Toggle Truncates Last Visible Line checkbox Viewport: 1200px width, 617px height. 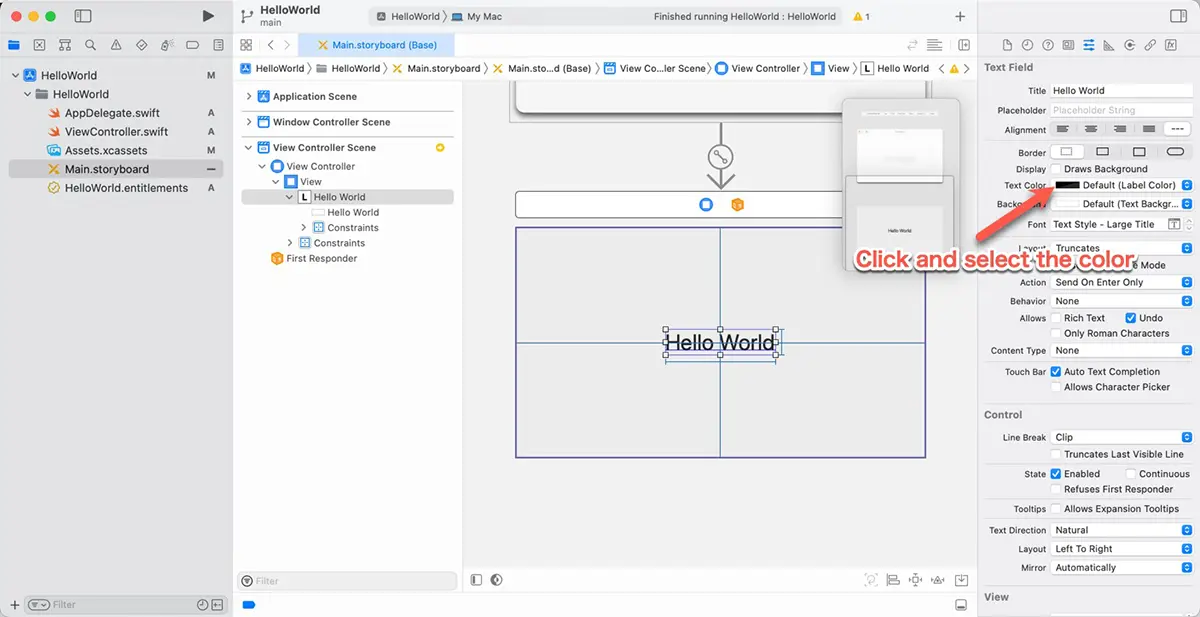(1056, 454)
